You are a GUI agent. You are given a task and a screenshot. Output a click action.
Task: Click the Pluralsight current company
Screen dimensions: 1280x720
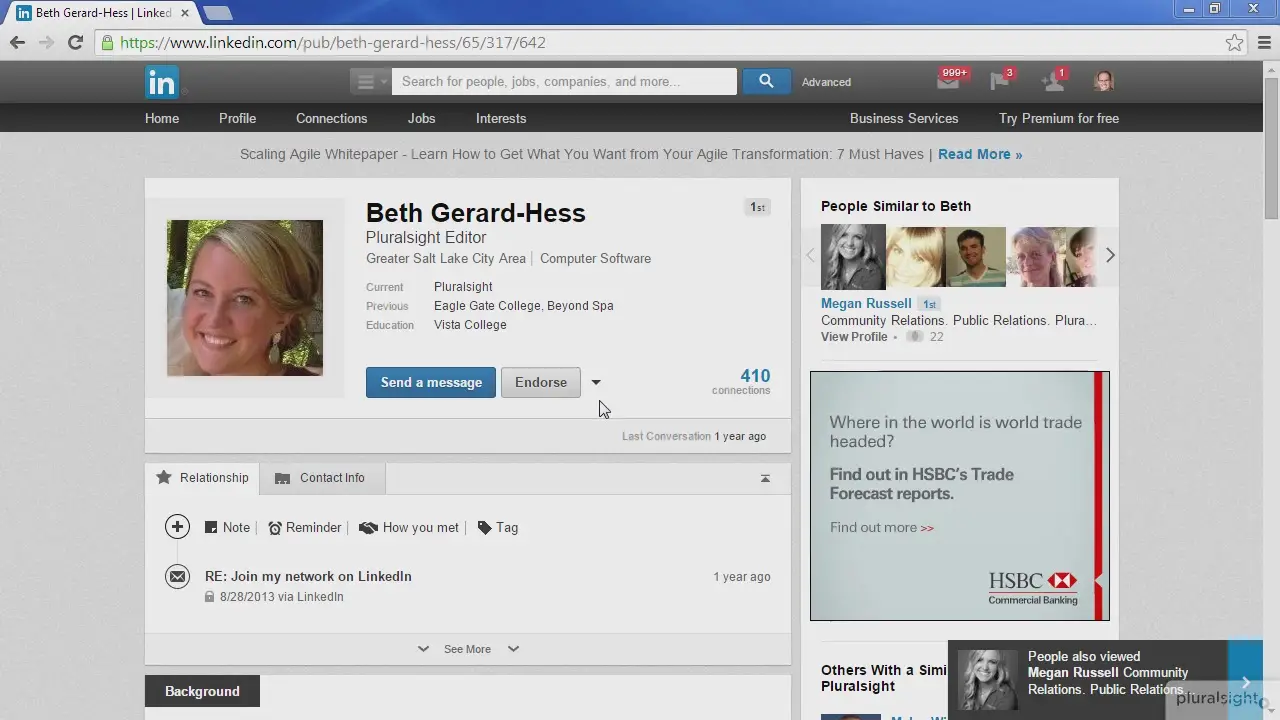pyautogui.click(x=463, y=287)
